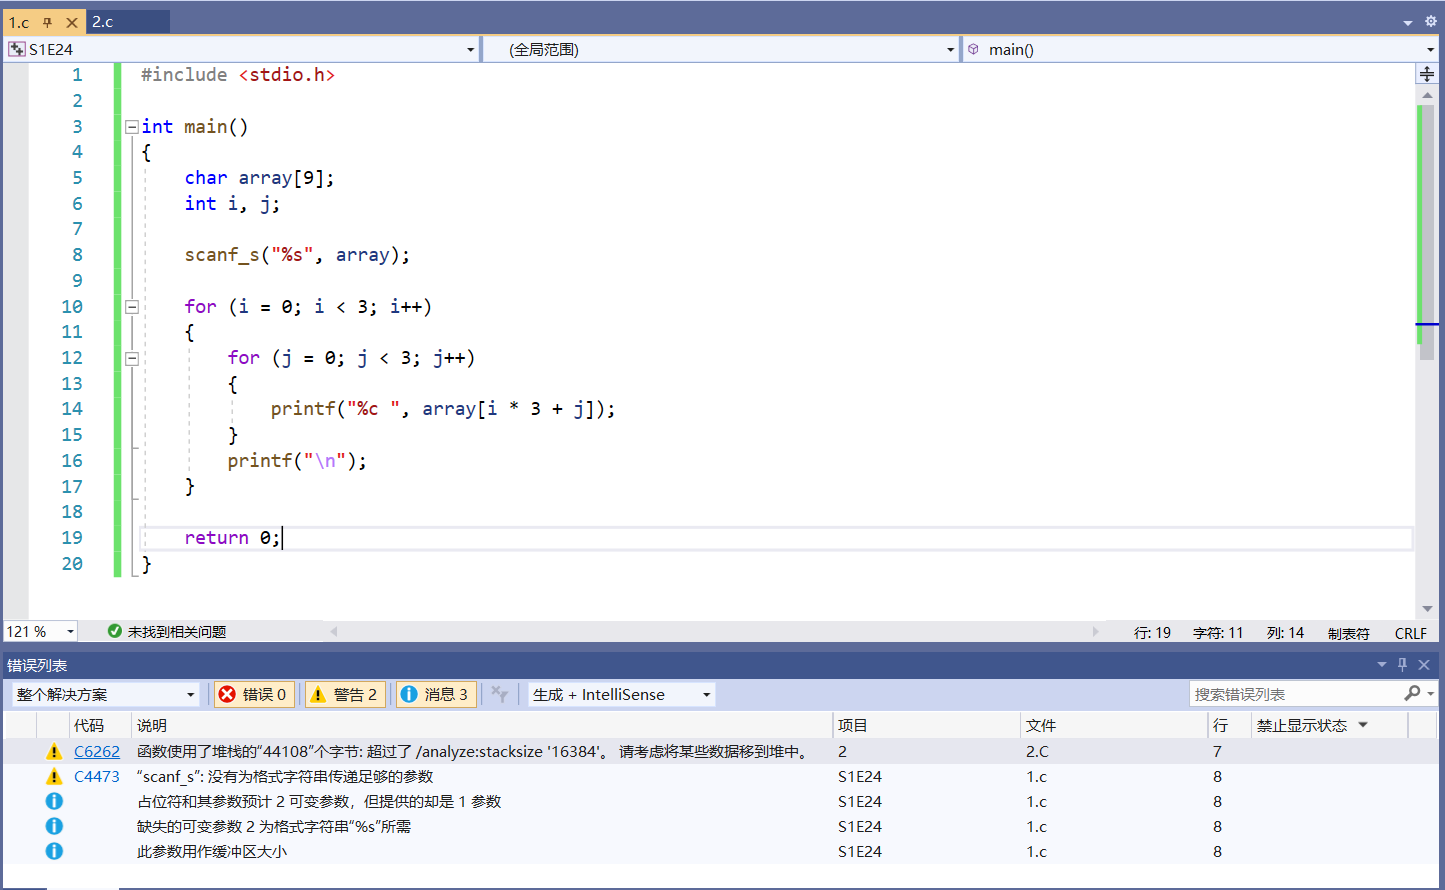
Task: Close the 1.c tab
Action: [x=72, y=22]
